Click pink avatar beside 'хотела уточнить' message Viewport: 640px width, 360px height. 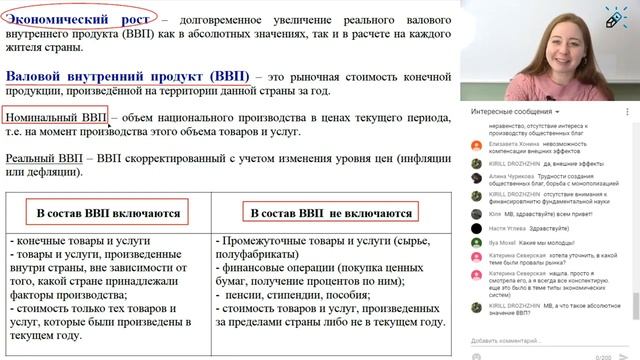click(476, 257)
